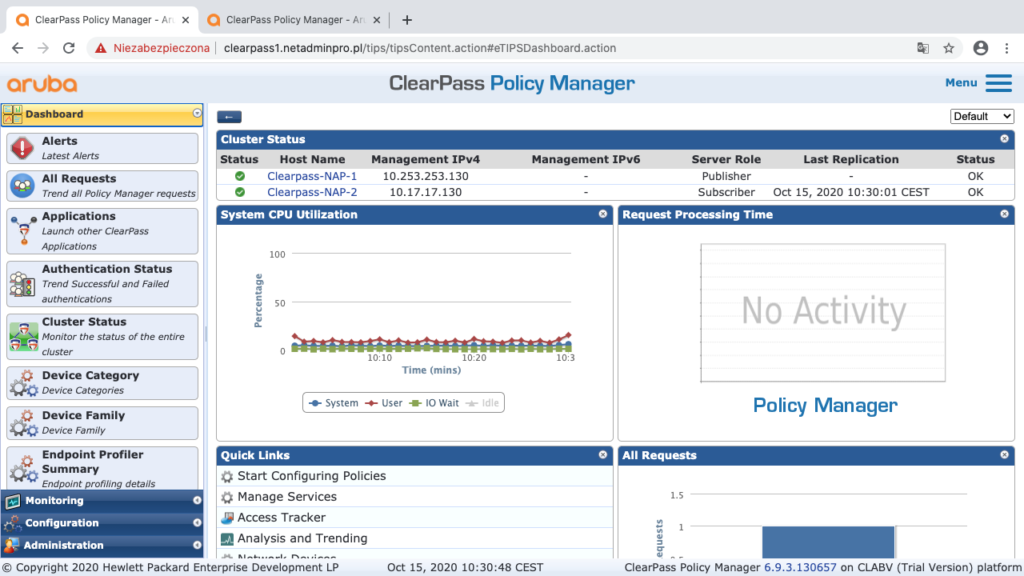This screenshot has width=1024, height=576.
Task: Close the Cluster Status panel
Action: (1004, 138)
